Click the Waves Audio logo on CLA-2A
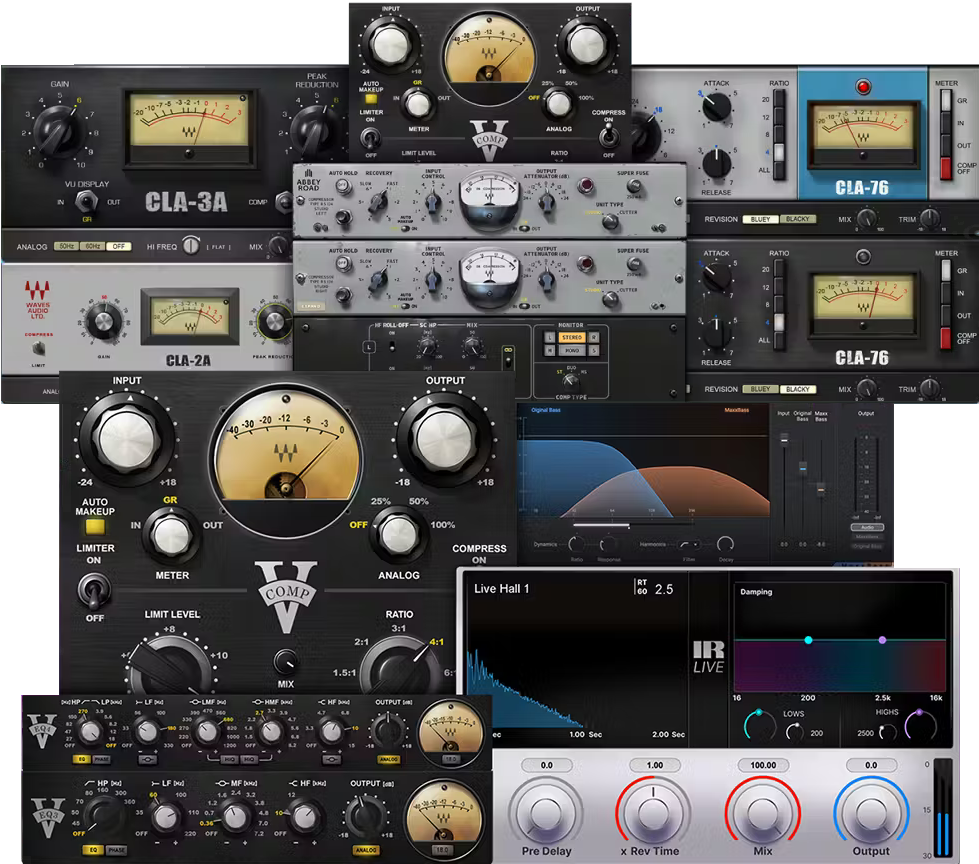 click(x=37, y=300)
